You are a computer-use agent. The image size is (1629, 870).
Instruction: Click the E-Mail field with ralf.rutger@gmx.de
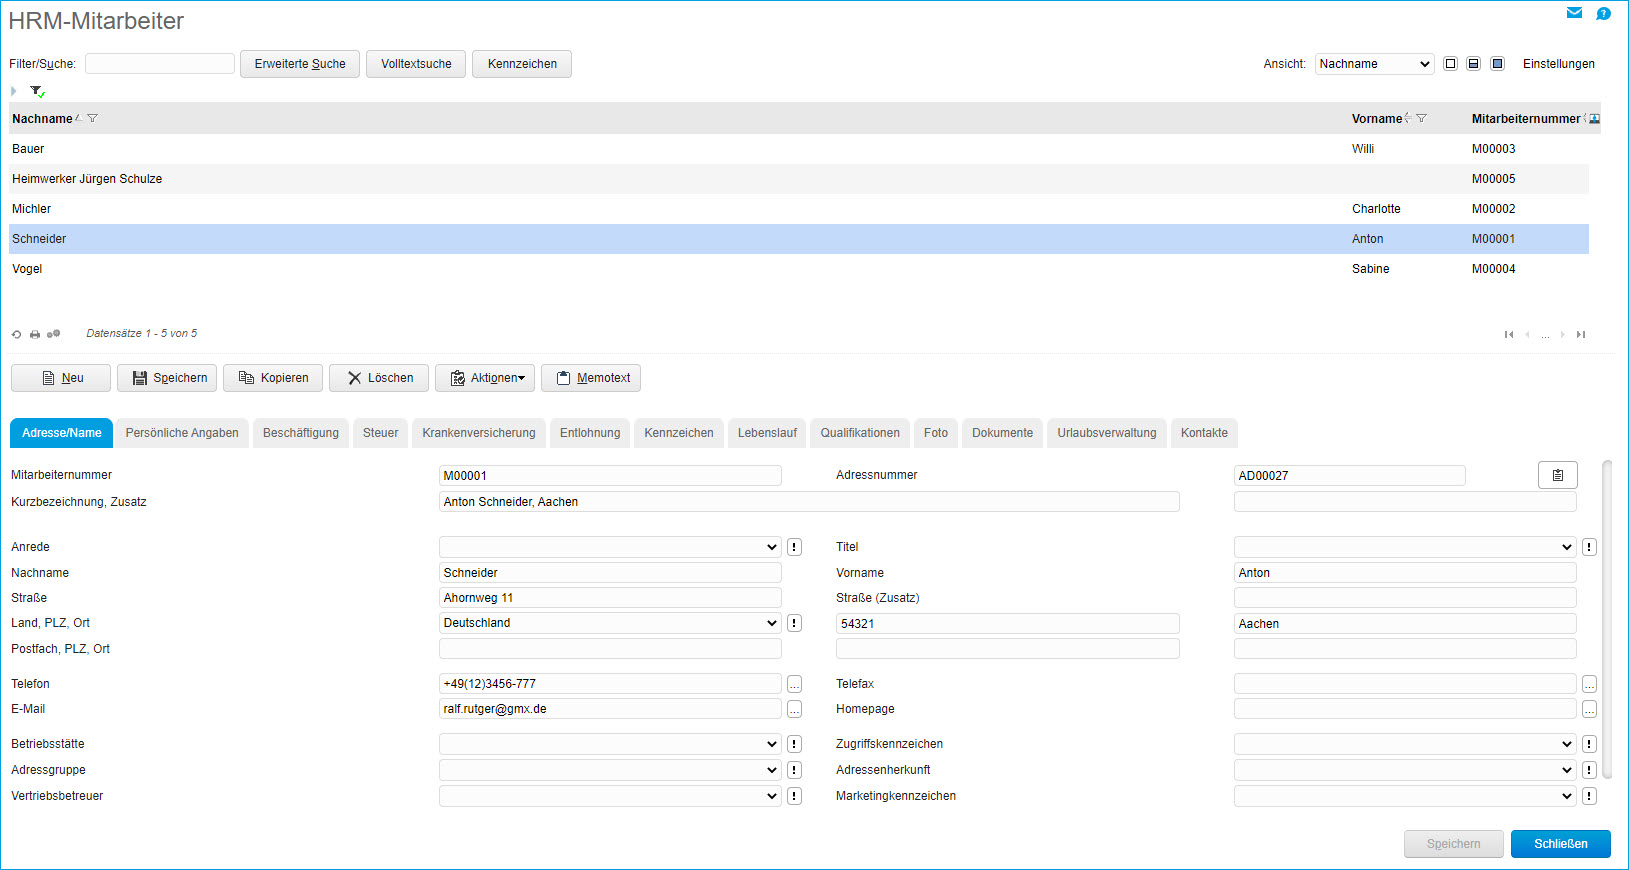click(610, 709)
